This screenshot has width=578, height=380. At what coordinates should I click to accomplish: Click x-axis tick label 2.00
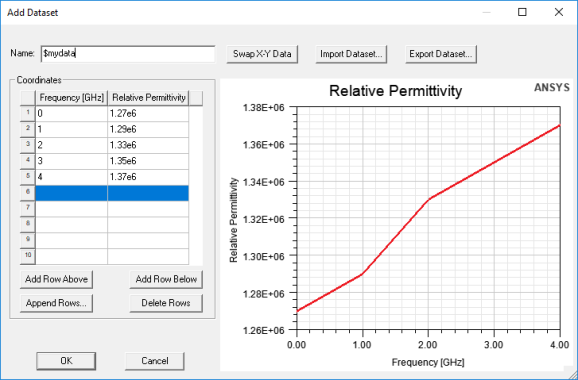(428, 345)
